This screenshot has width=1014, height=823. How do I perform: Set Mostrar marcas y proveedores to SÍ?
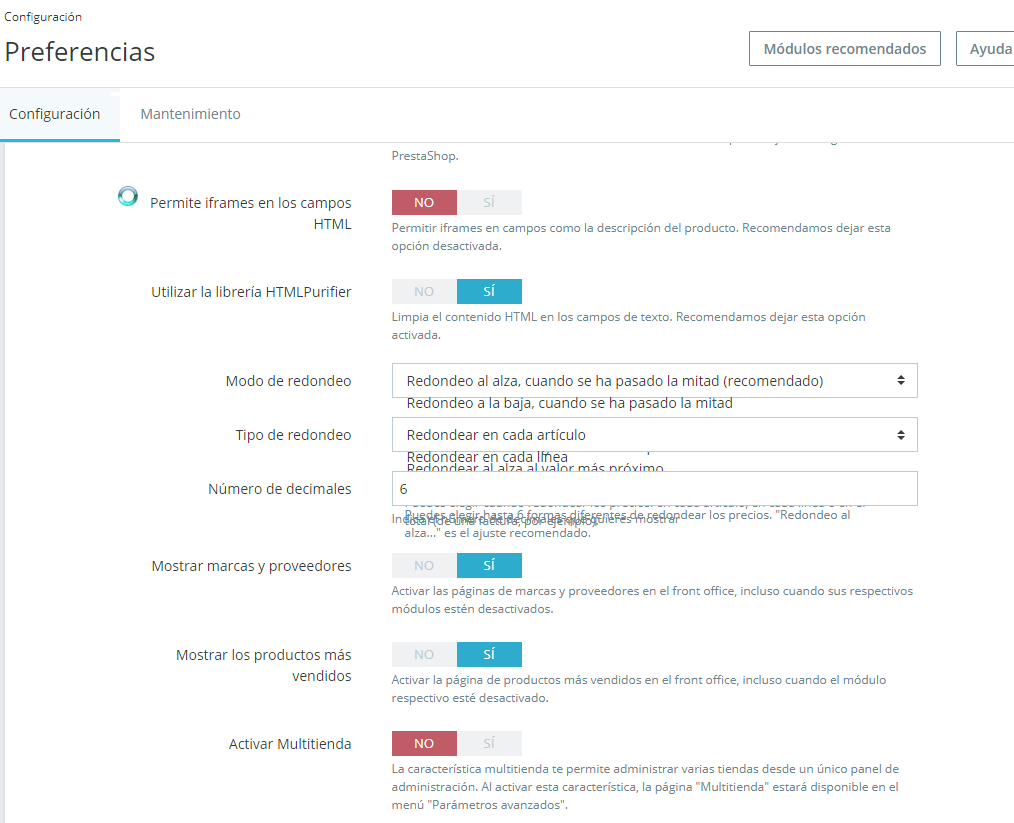(489, 566)
